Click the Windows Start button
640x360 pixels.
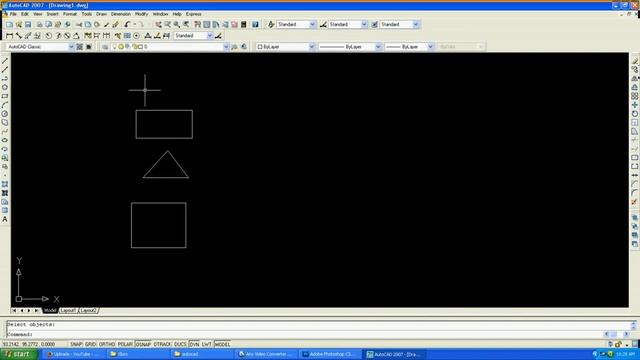(x=19, y=354)
